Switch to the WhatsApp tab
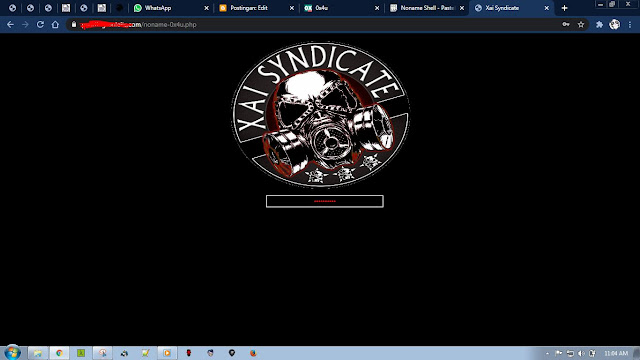Image resolution: width=640 pixels, height=360 pixels. tap(170, 8)
